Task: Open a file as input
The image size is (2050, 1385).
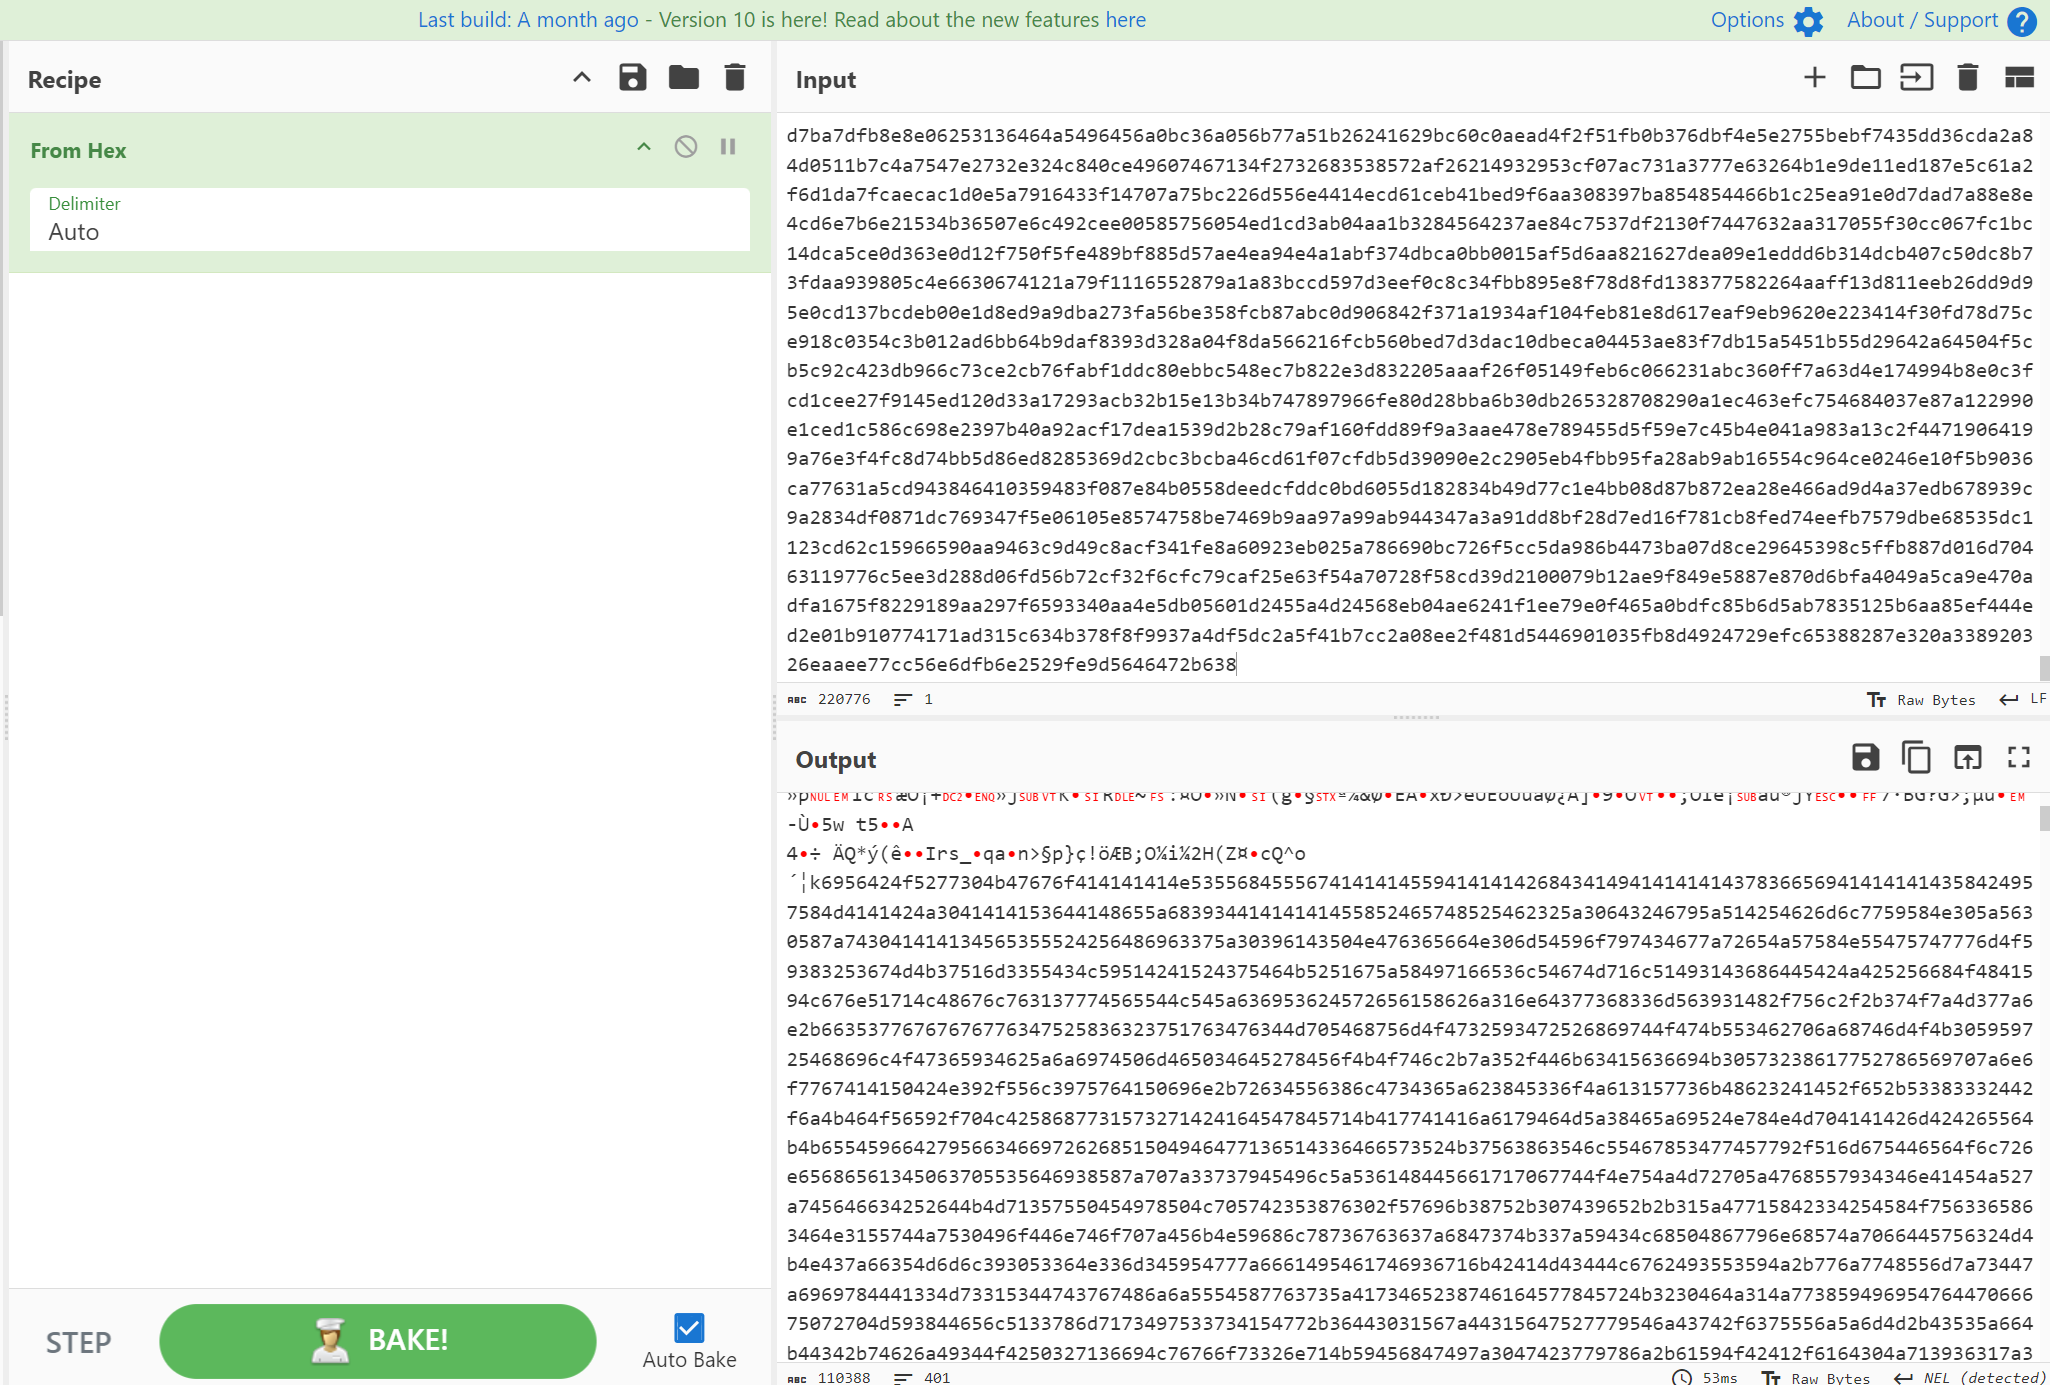Action: point(1917,78)
